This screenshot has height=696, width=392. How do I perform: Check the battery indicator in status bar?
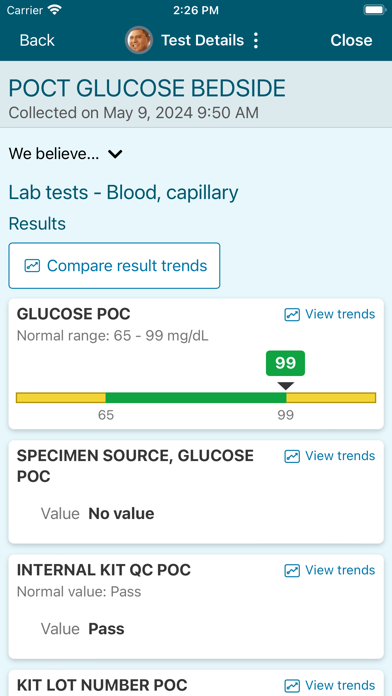coord(374,10)
